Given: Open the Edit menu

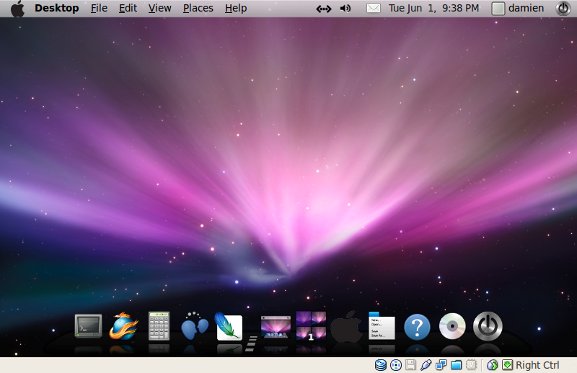Looking at the screenshot, I should click(128, 8).
